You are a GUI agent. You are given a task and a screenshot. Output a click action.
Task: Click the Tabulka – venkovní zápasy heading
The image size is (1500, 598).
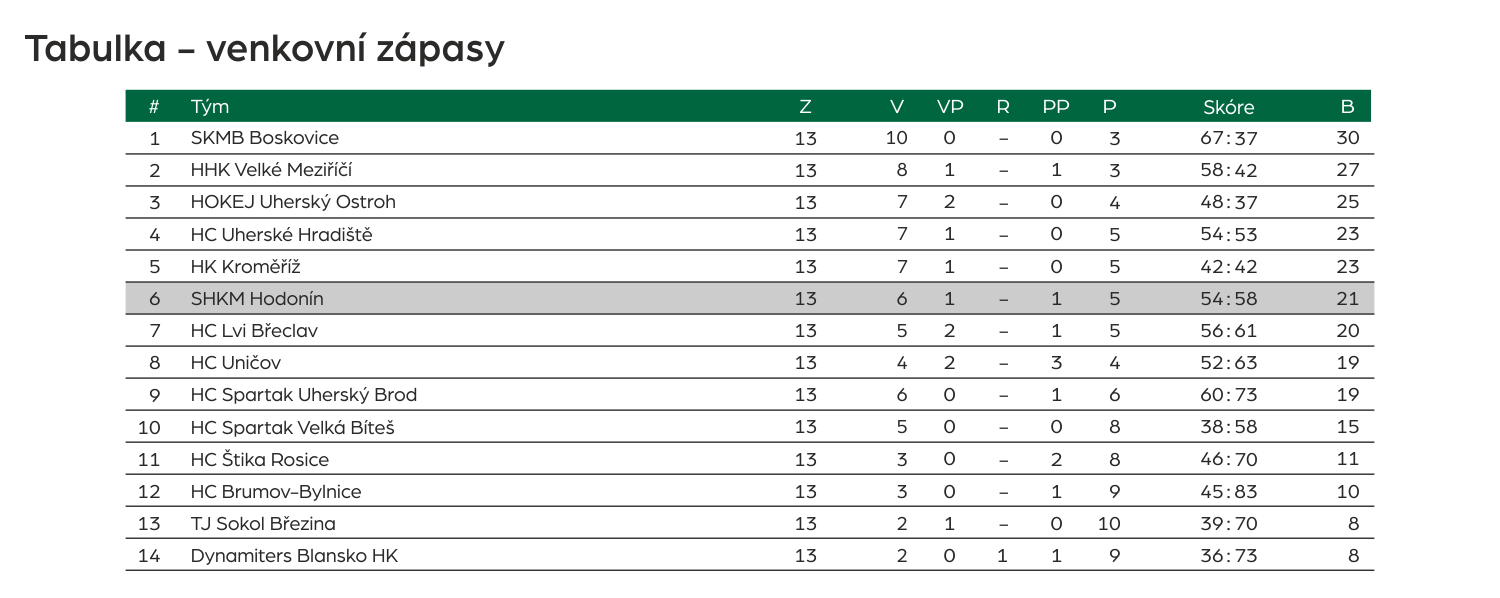[265, 48]
